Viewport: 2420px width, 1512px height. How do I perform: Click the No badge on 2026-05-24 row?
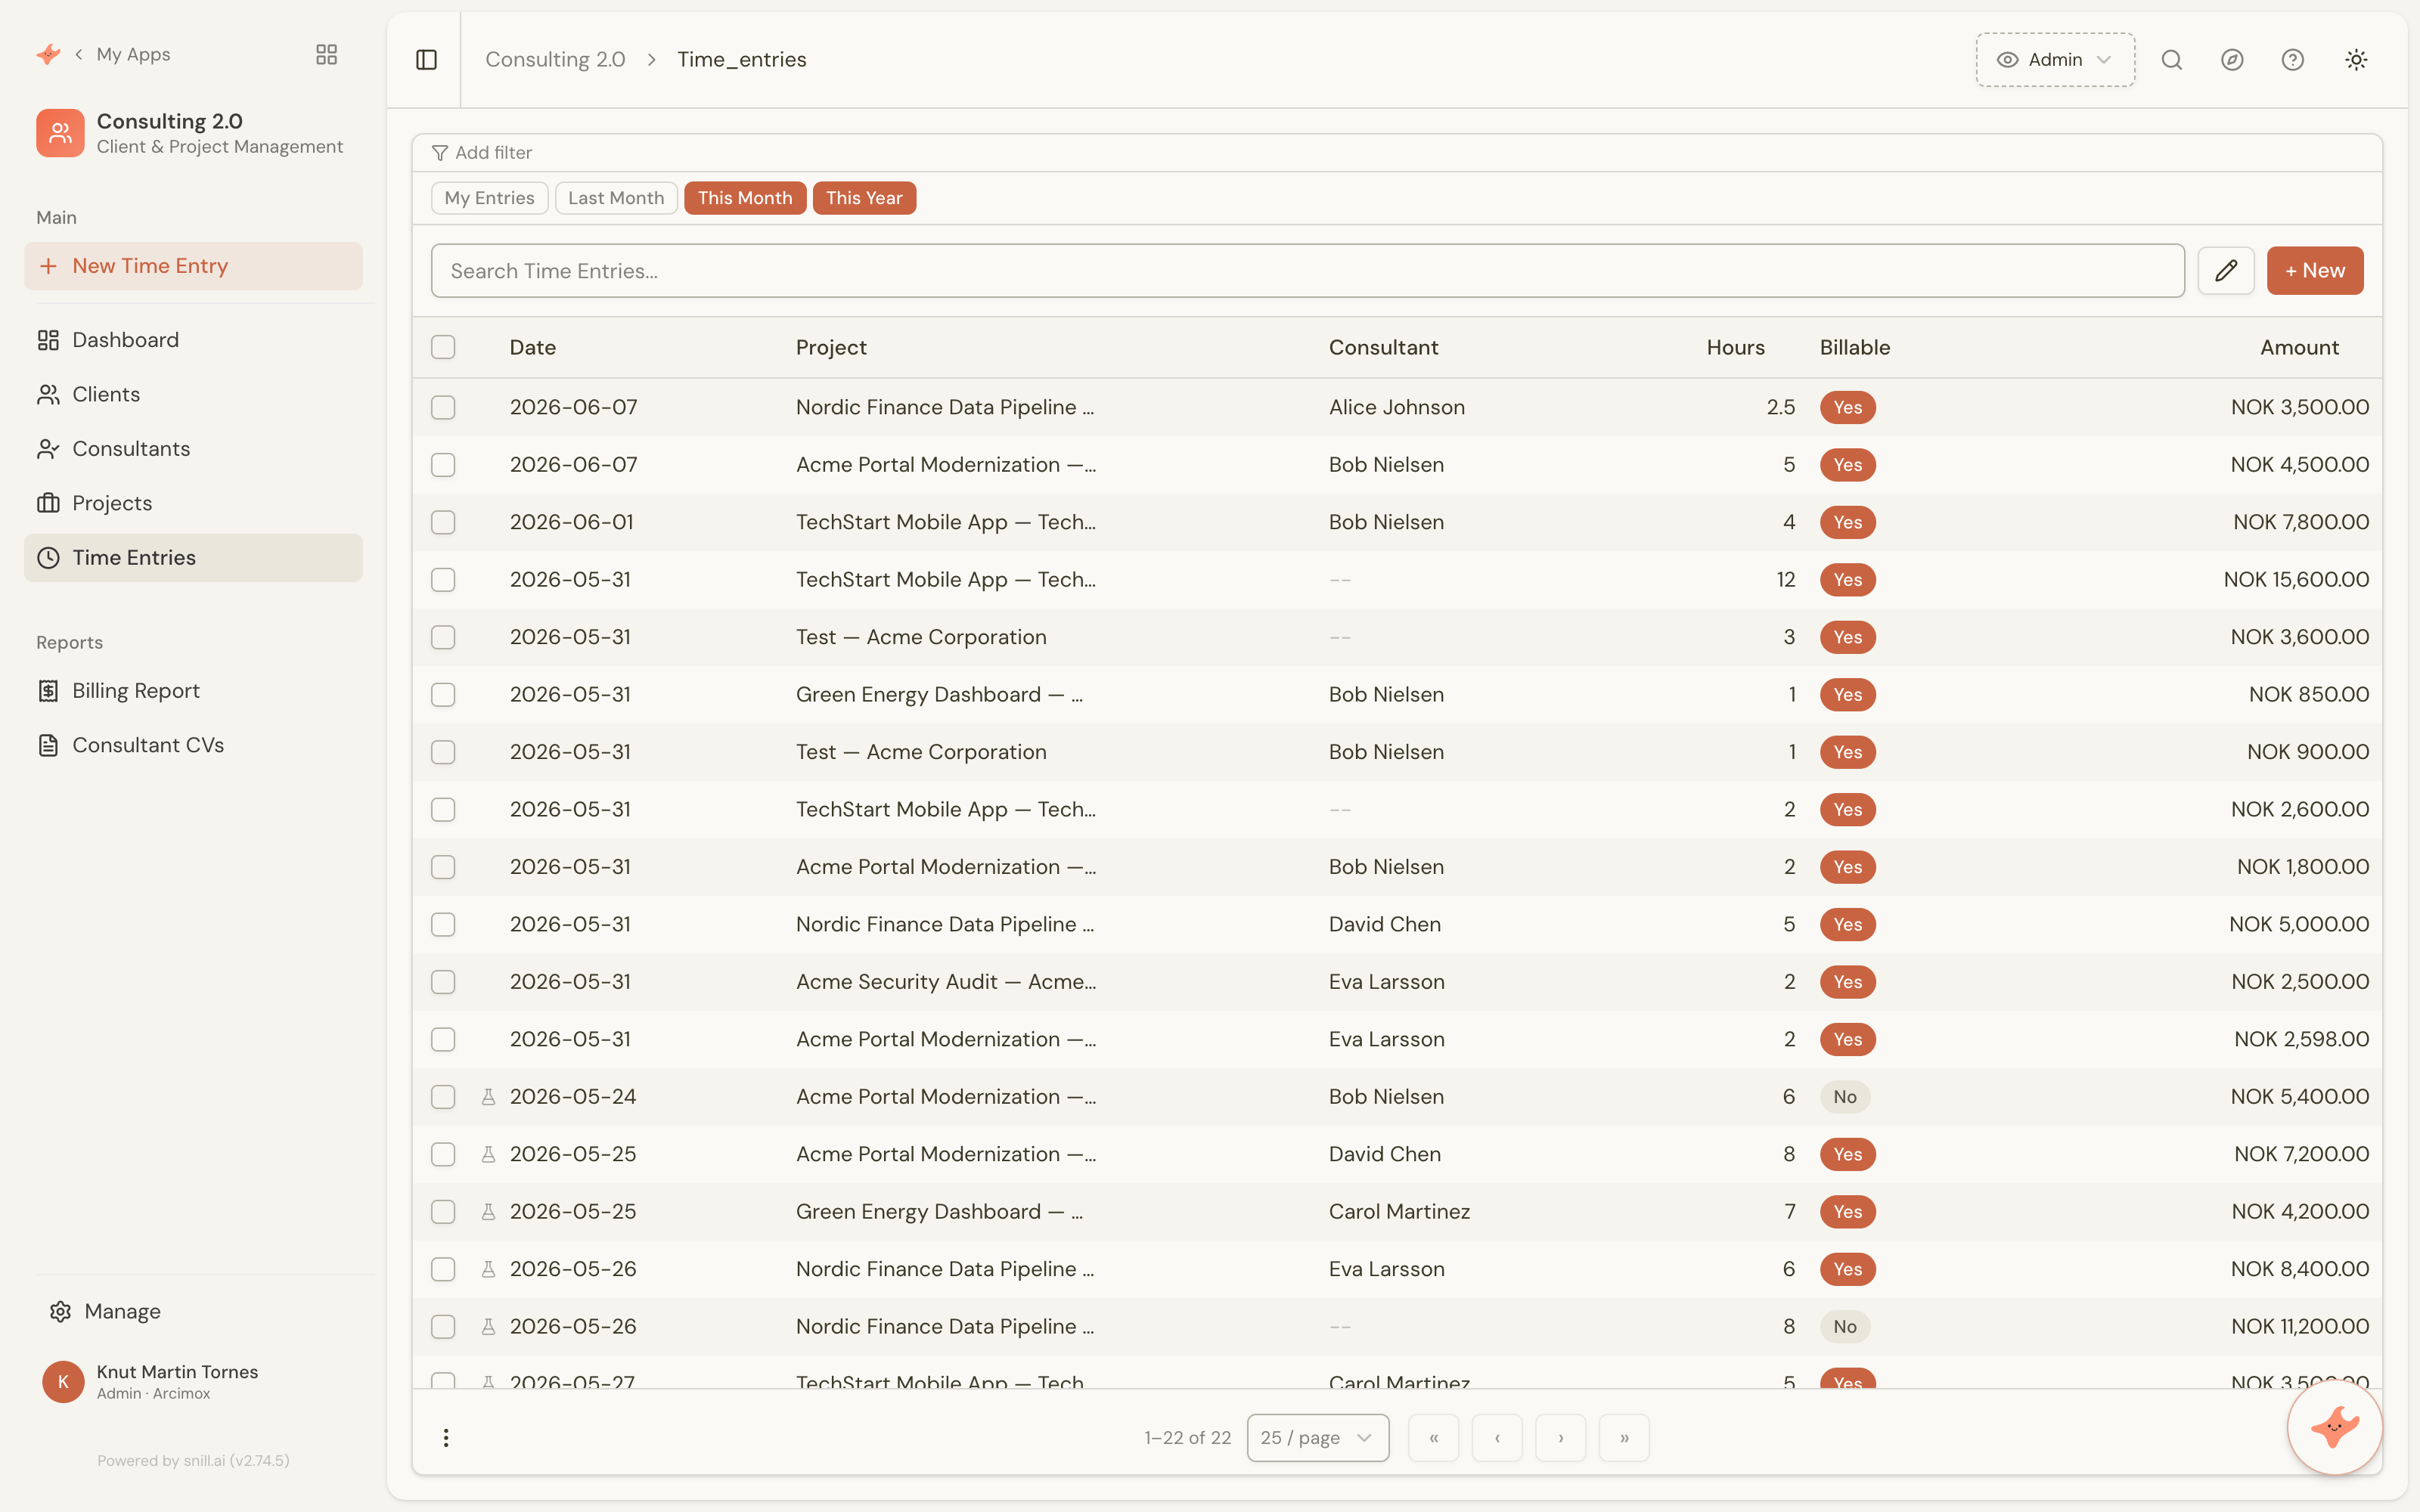pyautogui.click(x=1845, y=1097)
